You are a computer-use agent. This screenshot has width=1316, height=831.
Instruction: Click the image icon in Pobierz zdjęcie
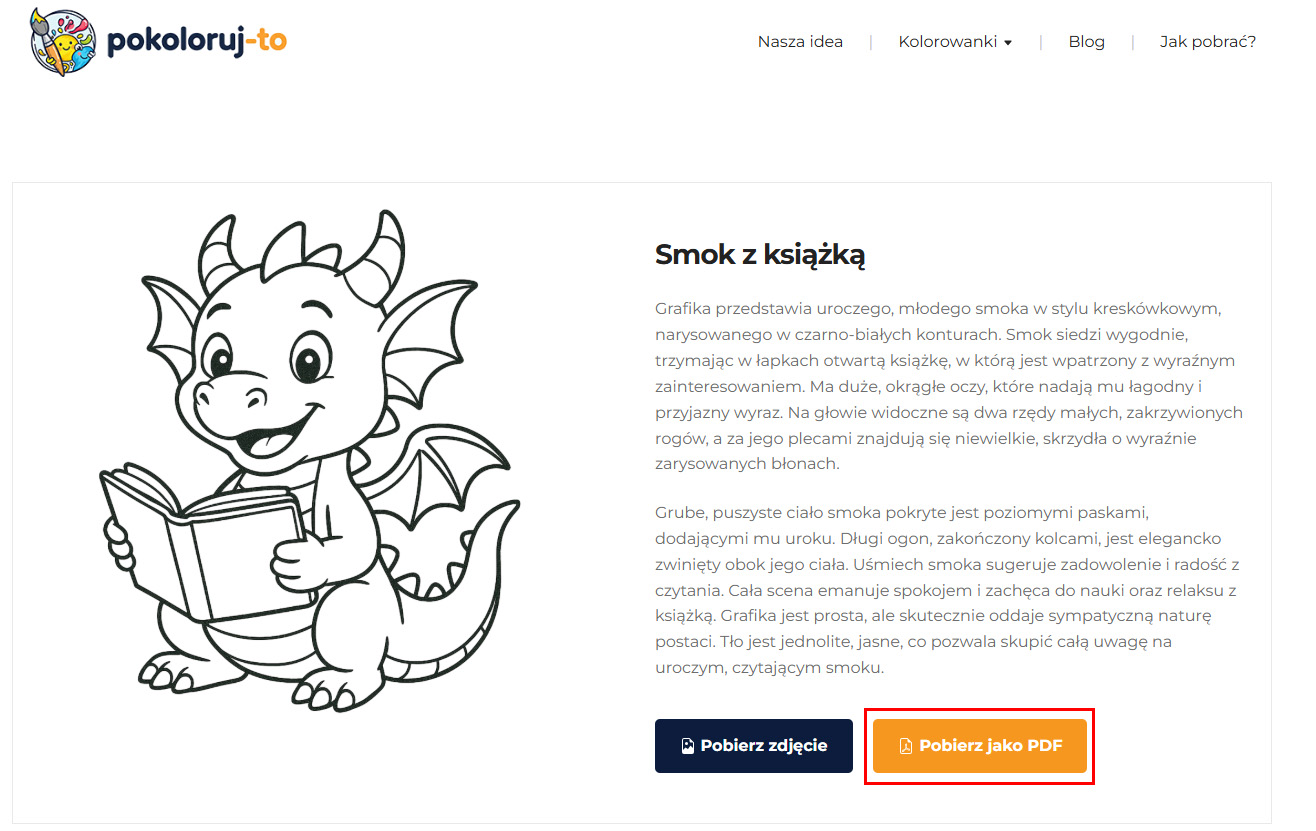[x=688, y=746]
